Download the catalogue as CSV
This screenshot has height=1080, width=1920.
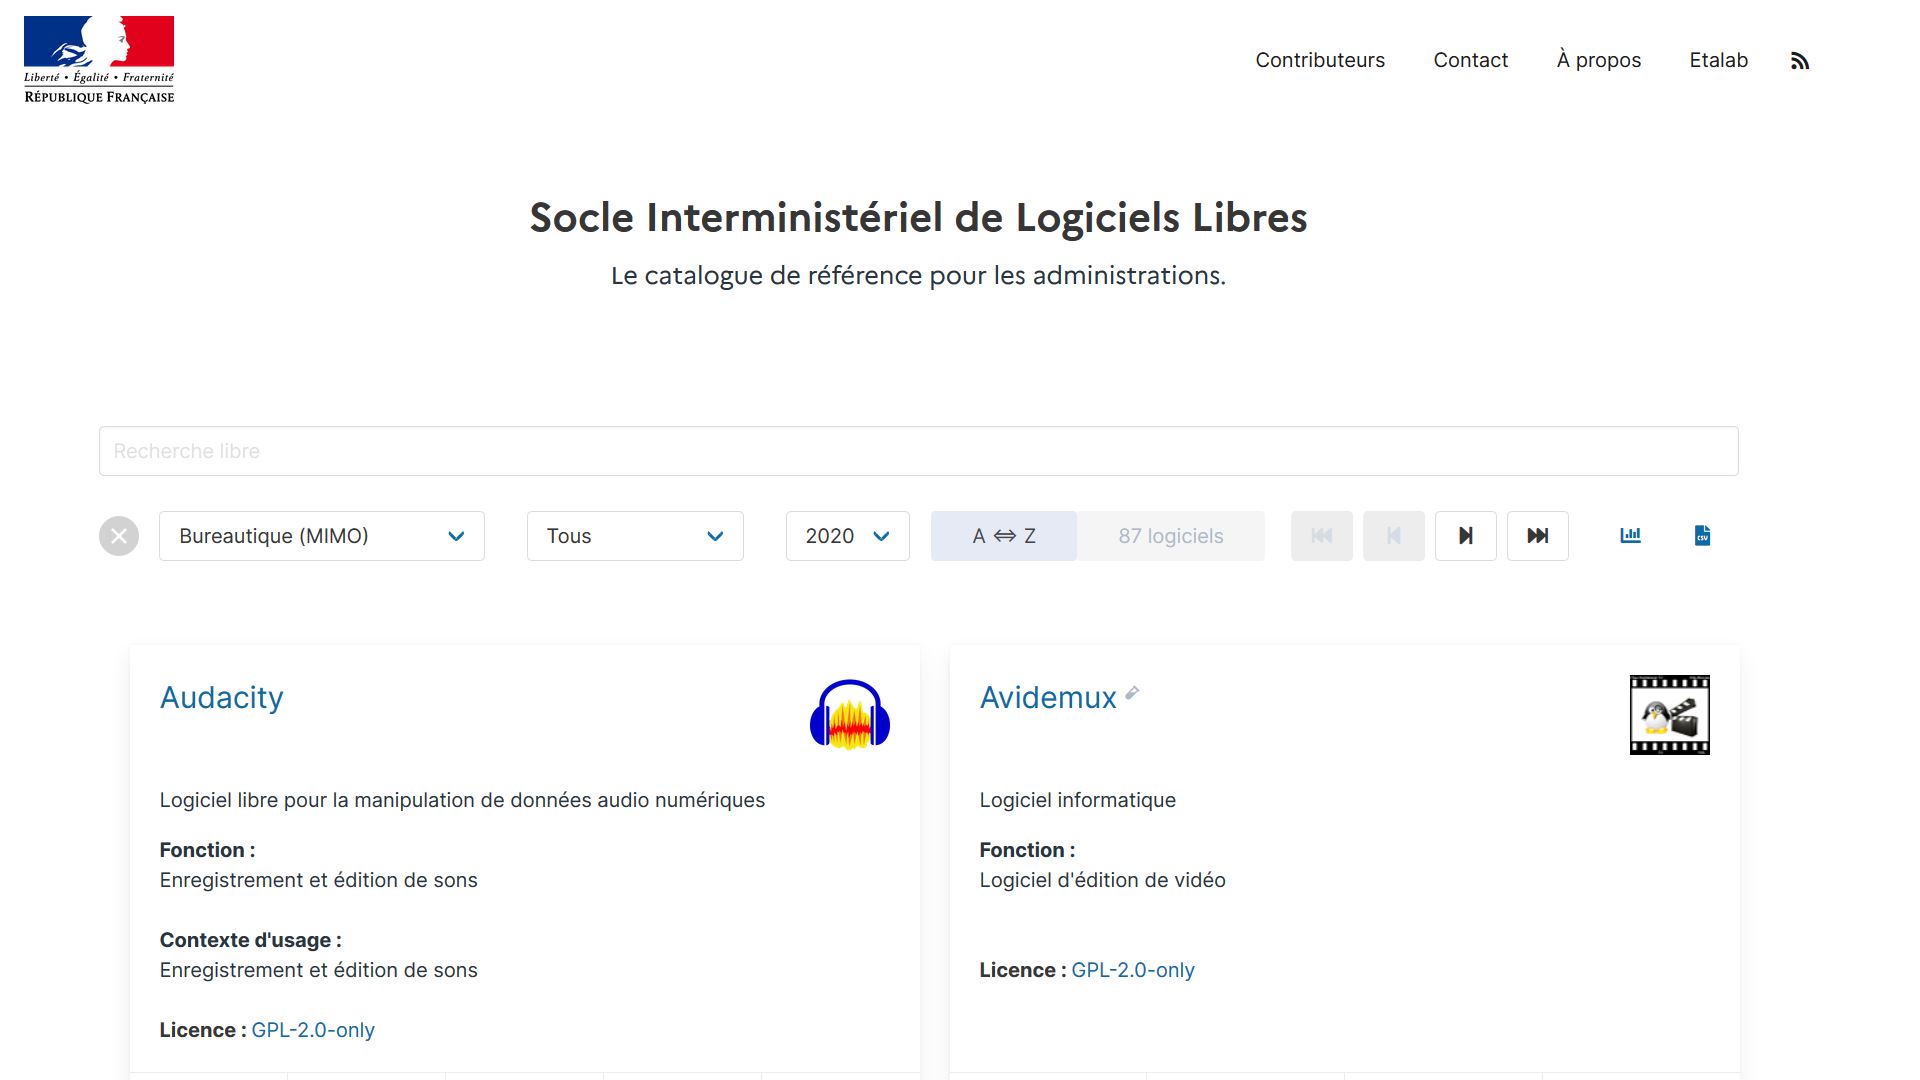pyautogui.click(x=1702, y=535)
